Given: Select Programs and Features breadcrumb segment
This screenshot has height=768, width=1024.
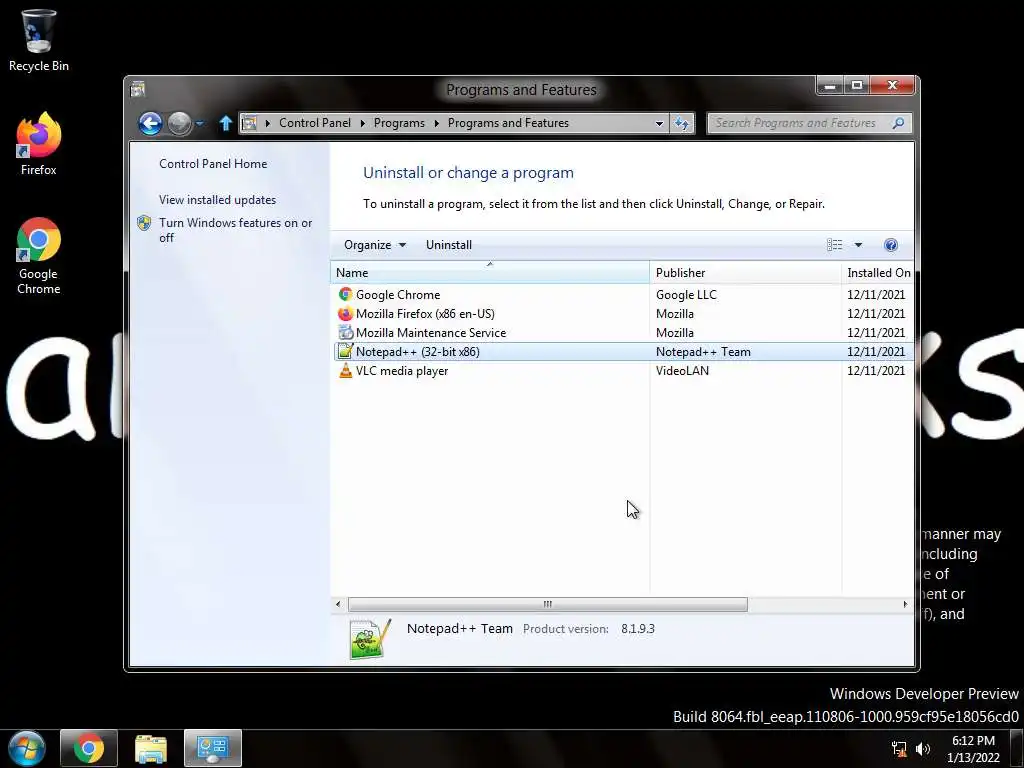Looking at the screenshot, I should pyautogui.click(x=508, y=123).
